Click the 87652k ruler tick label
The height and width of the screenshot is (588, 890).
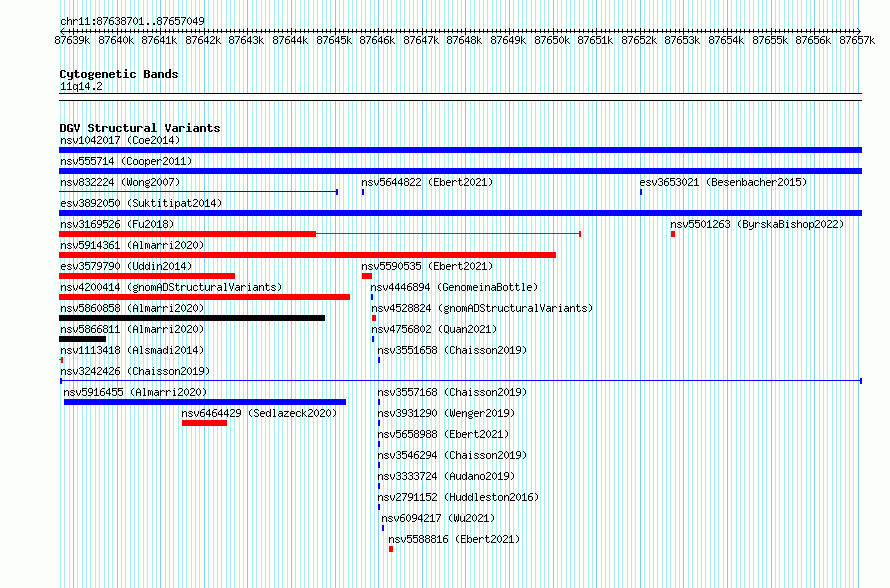(639, 40)
